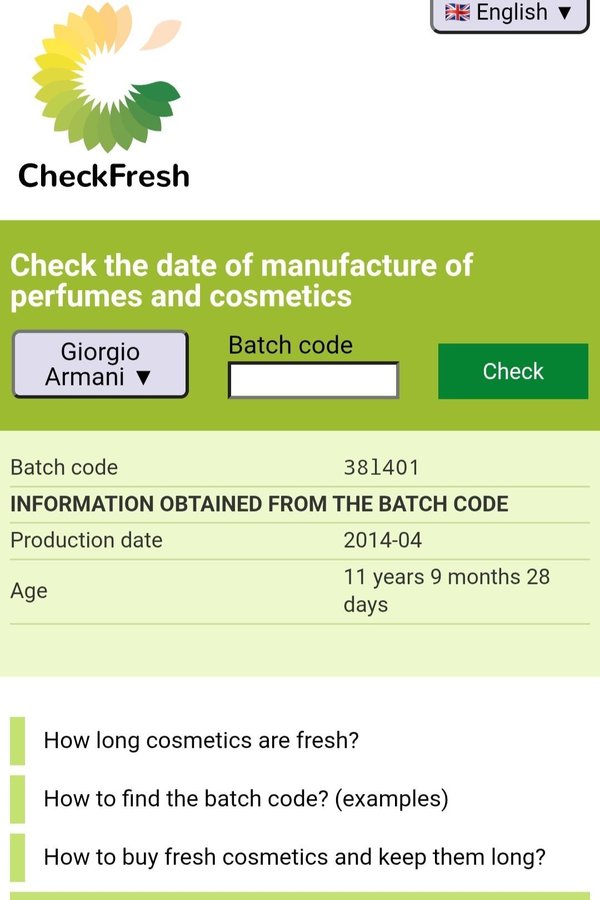
Task: Click the 'Check the date of manufacture' heading
Action: click(x=241, y=280)
